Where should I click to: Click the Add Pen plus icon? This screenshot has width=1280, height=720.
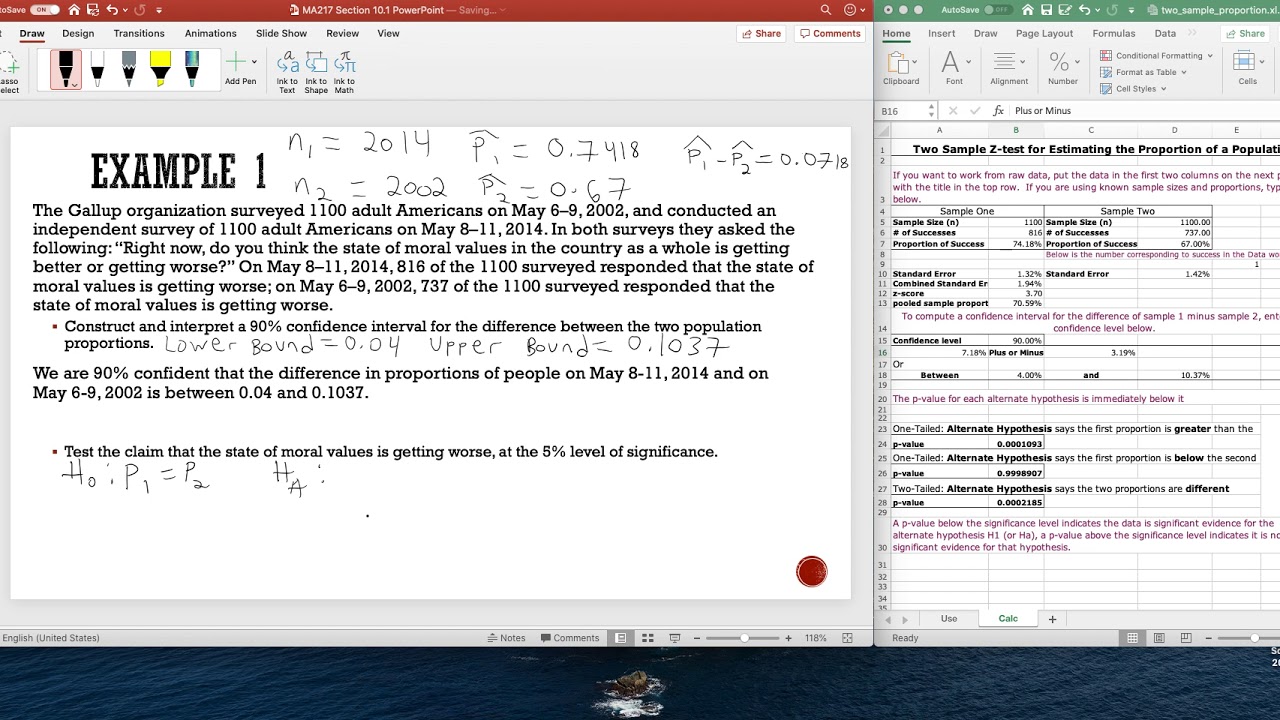coord(235,62)
